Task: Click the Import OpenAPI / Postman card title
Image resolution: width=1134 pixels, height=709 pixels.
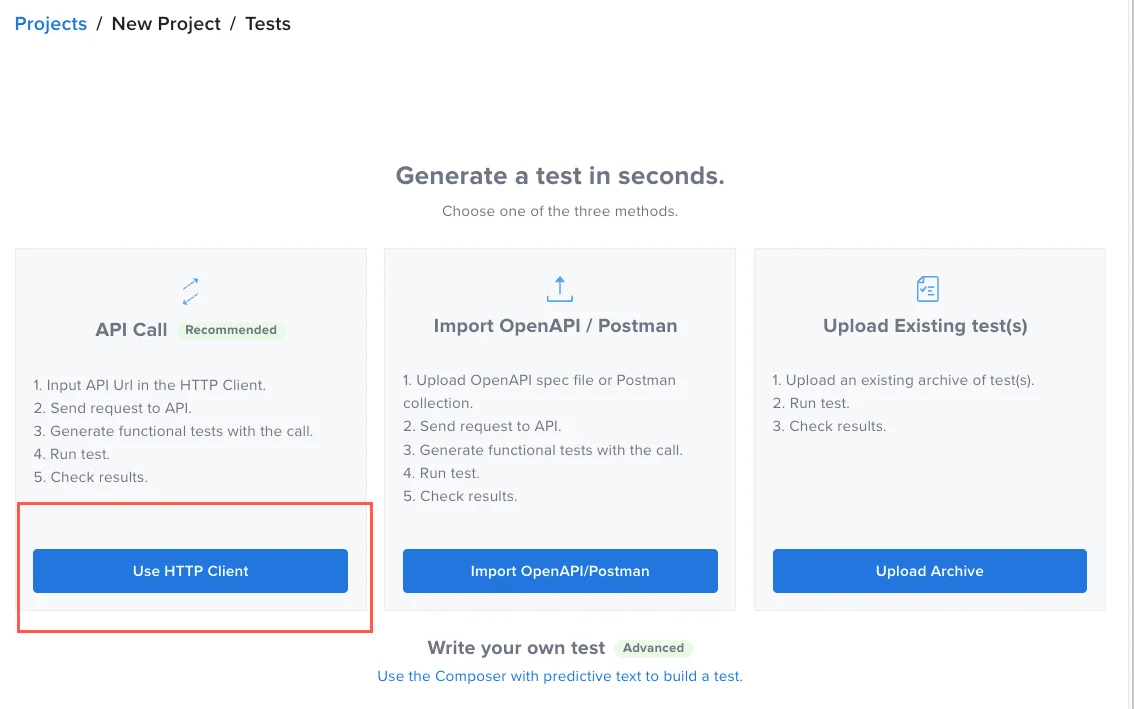Action: [x=555, y=326]
